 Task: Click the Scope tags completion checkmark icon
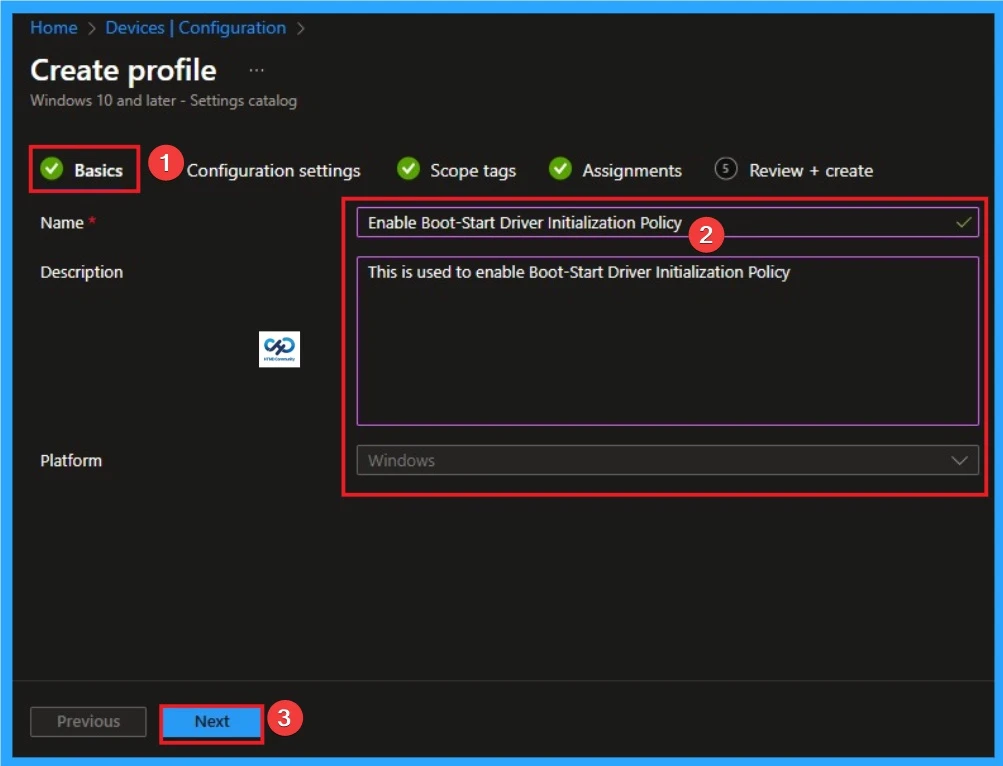tap(408, 169)
